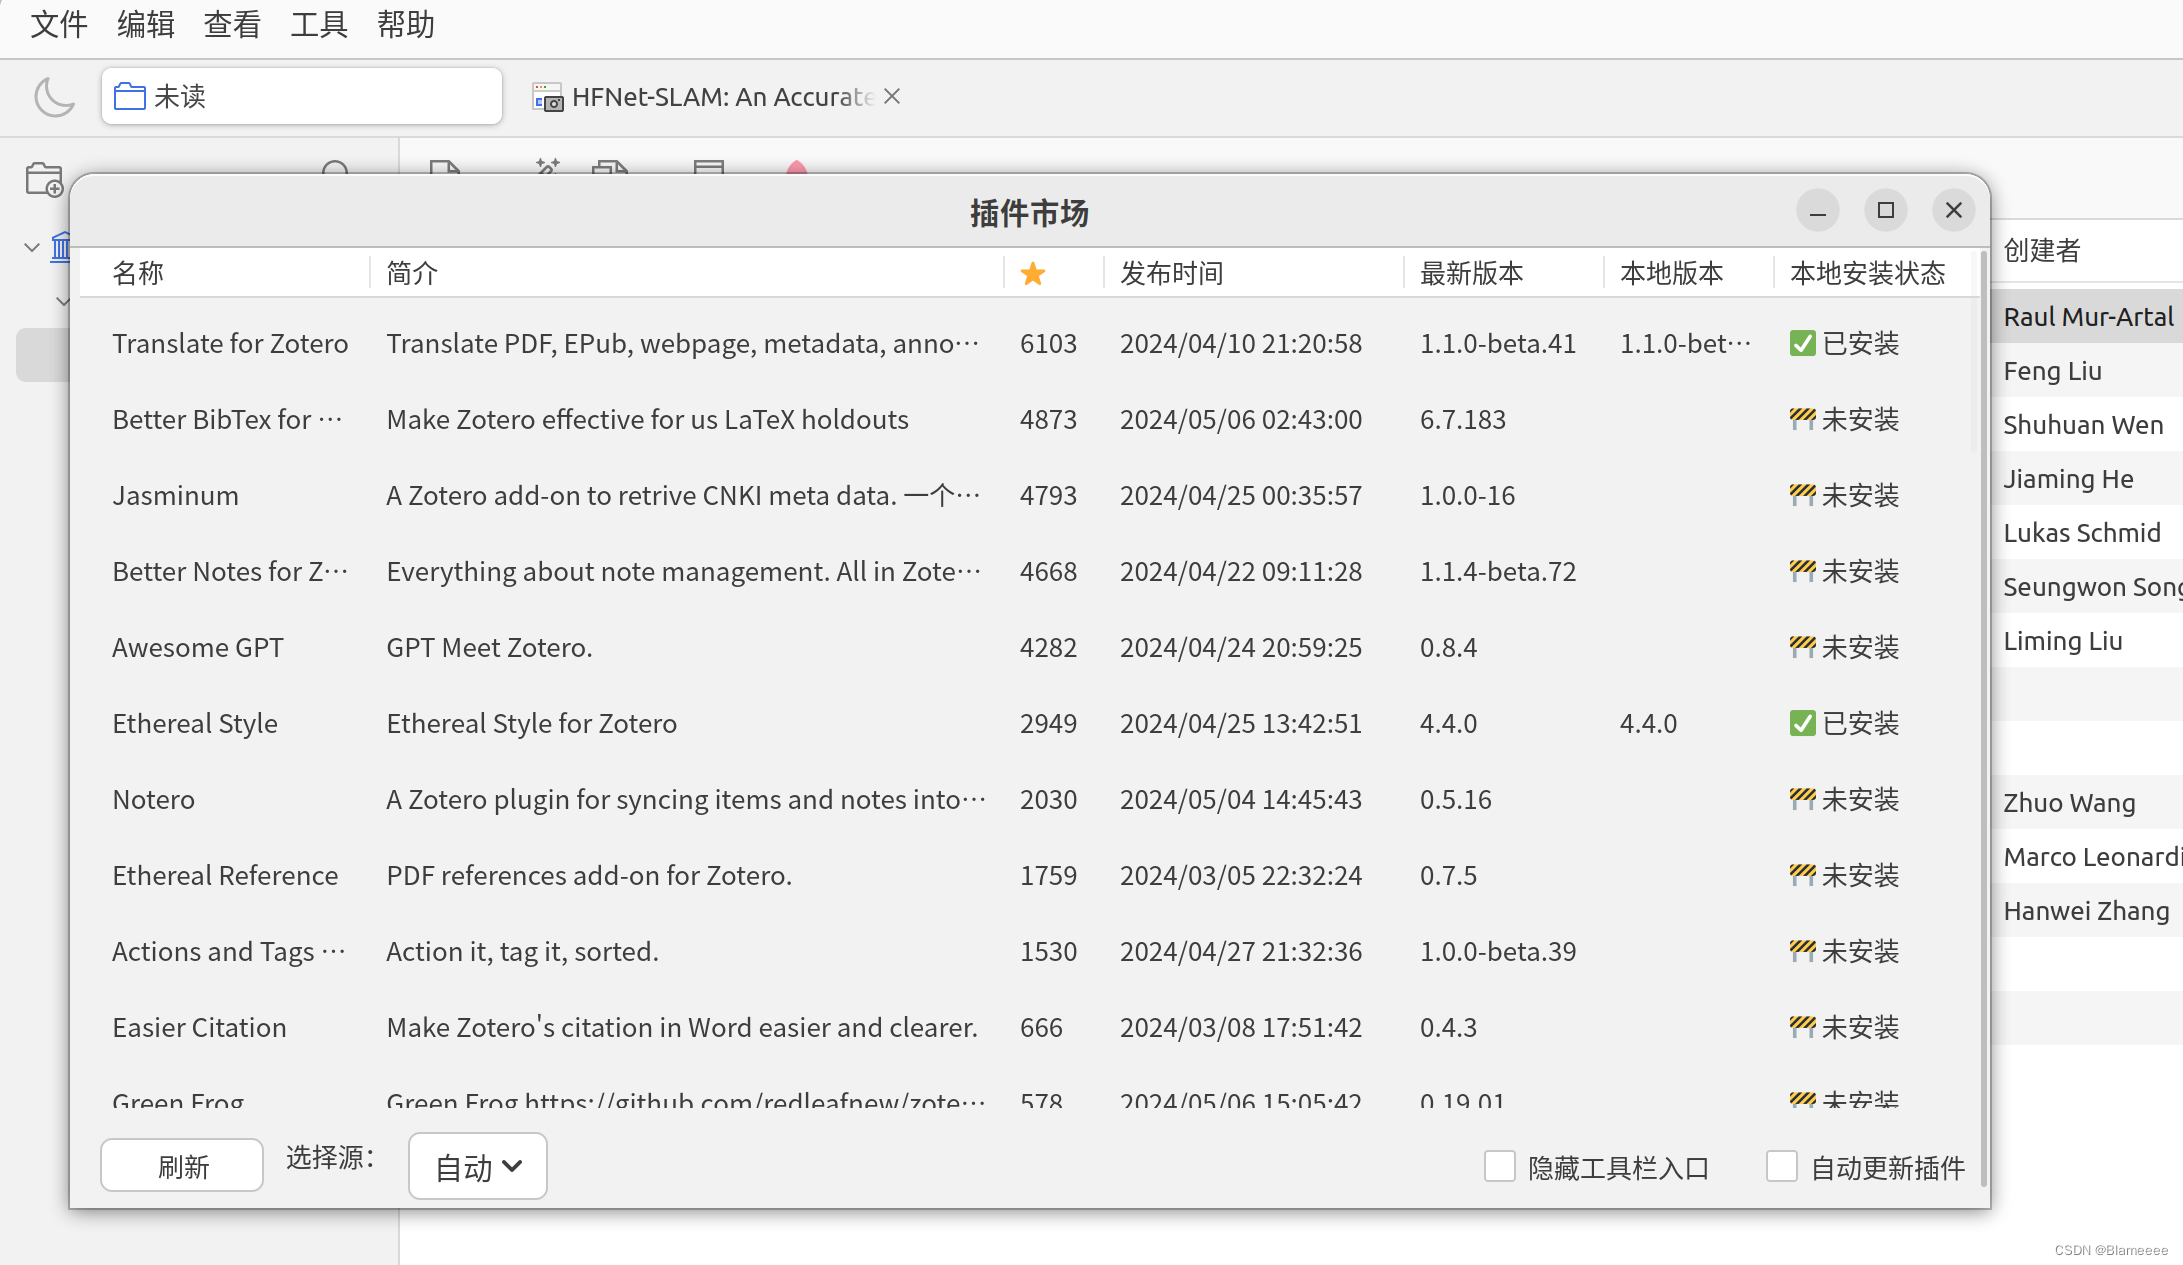Collapse the My Library tree chevron
The width and height of the screenshot is (2183, 1265).
(31, 246)
